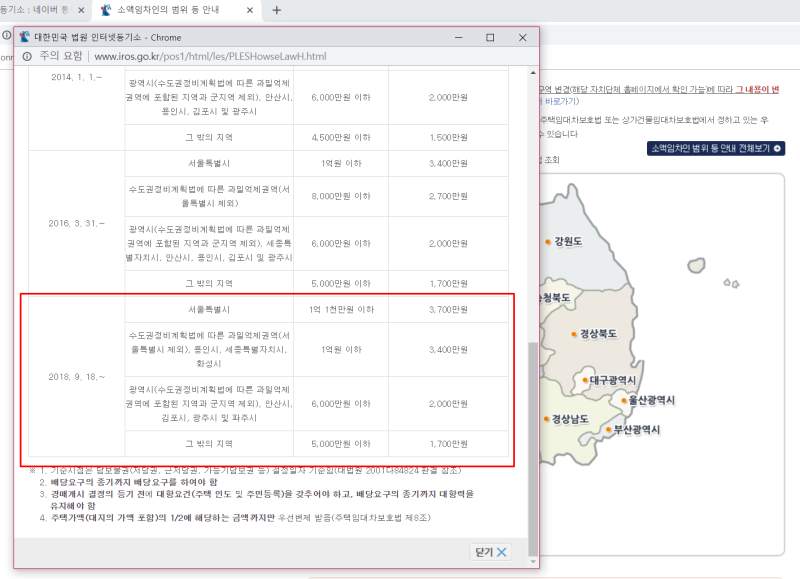Click the 강원도 map marker
The width and height of the screenshot is (800, 579).
pyautogui.click(x=548, y=242)
